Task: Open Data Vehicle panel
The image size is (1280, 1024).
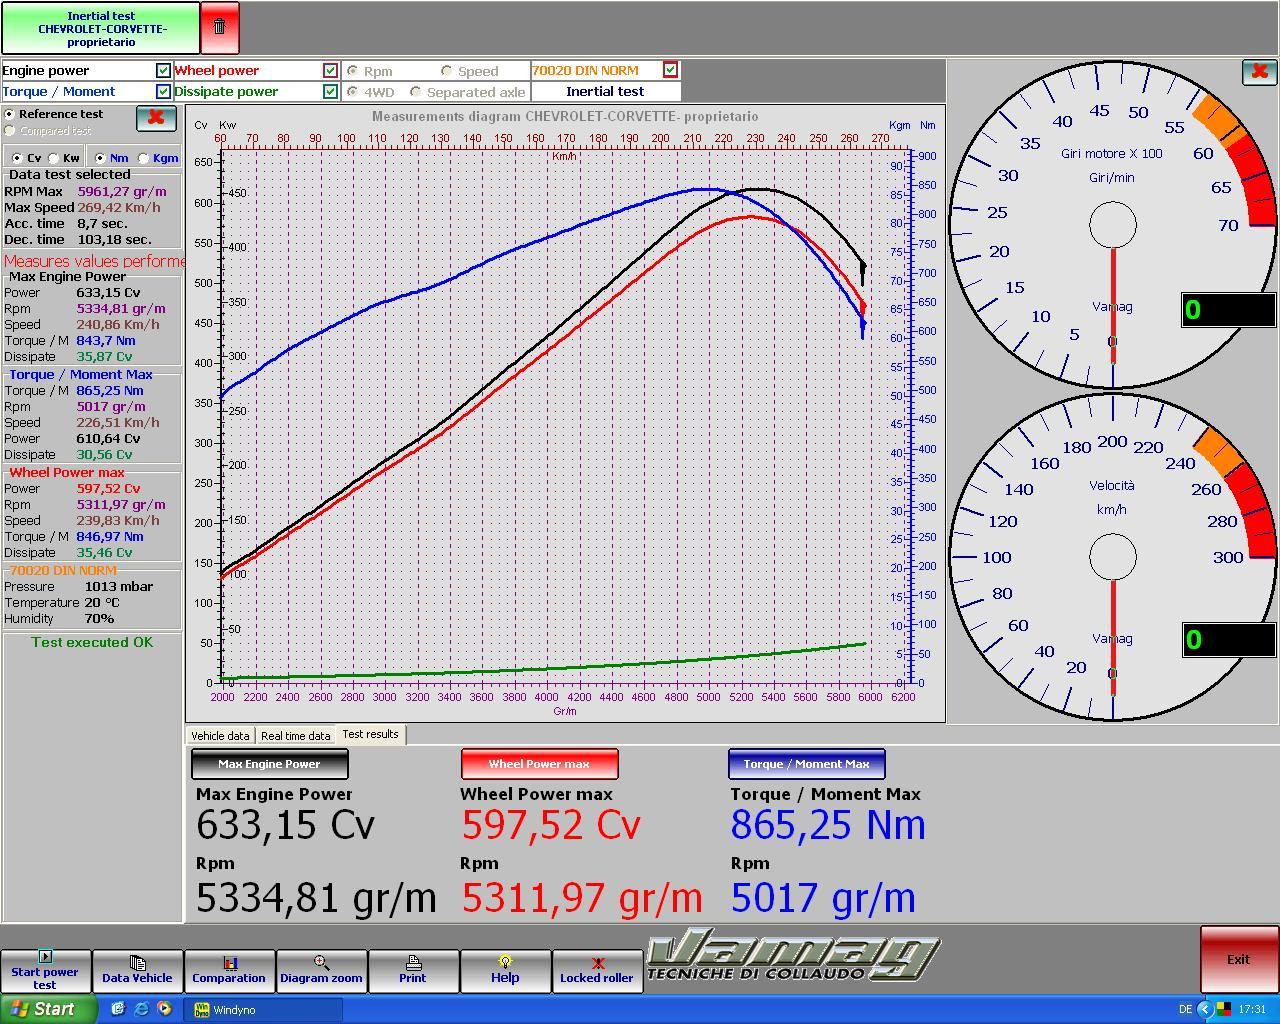Action: coord(137,970)
